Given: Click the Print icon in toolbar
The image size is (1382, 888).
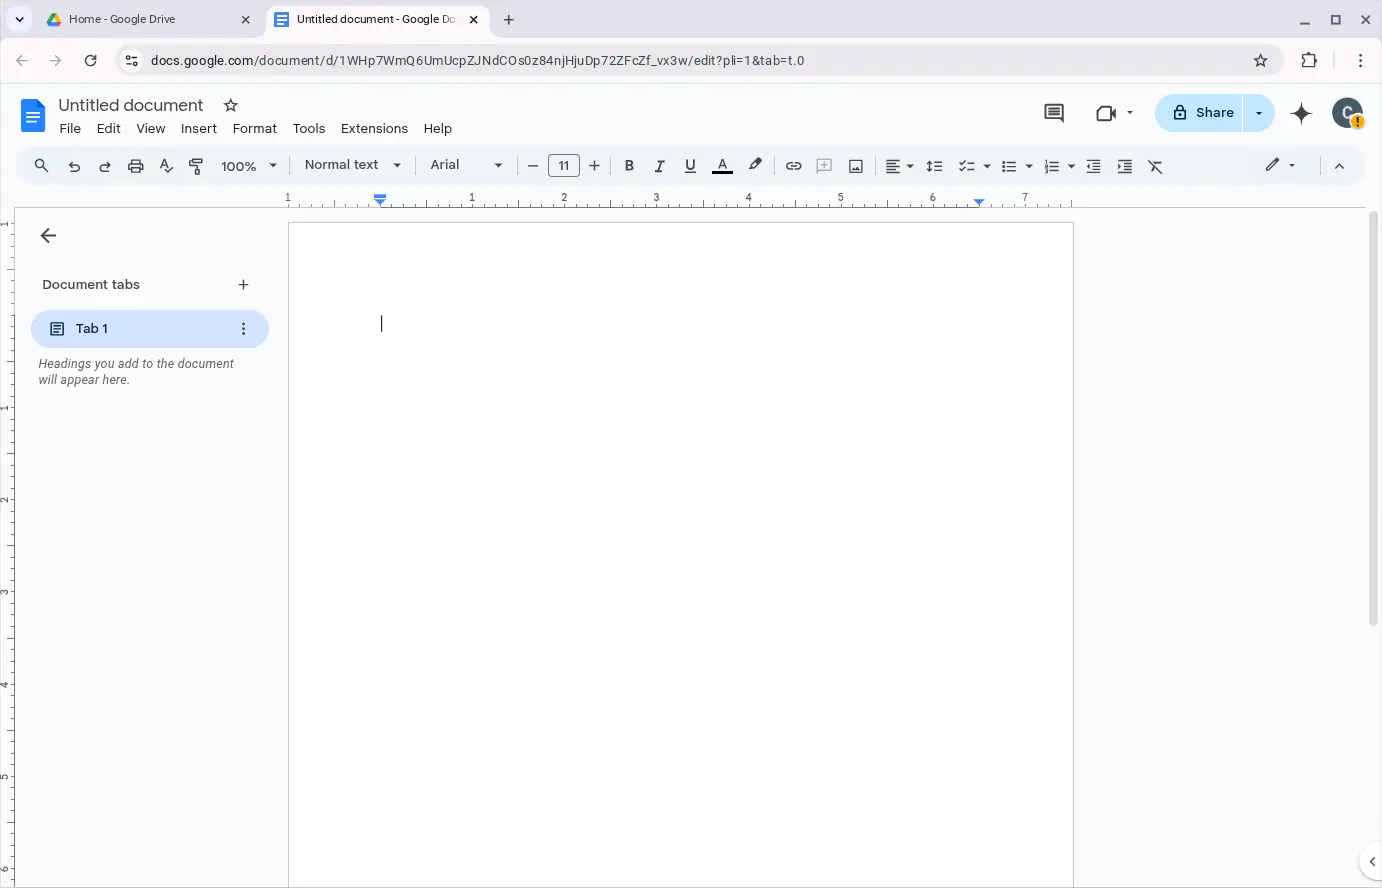Looking at the screenshot, I should pos(136,166).
